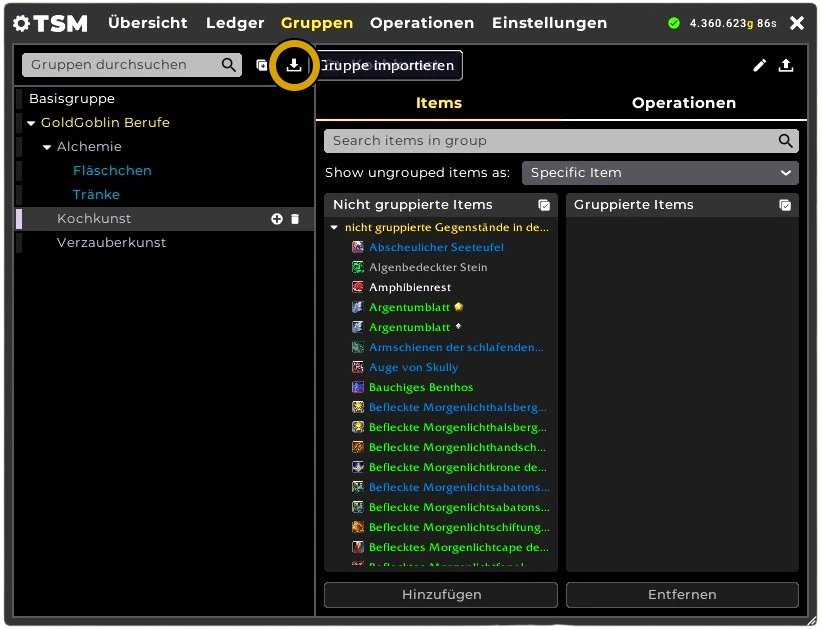
Task: Click the TSM gear logo icon
Action: click(21, 23)
